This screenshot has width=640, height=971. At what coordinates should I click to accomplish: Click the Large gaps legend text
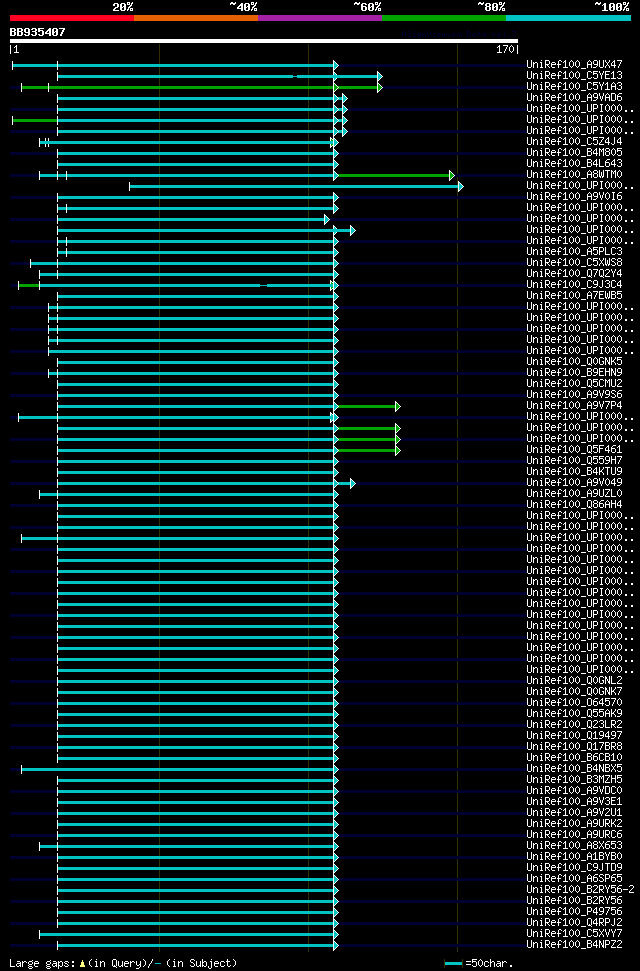pos(123,964)
